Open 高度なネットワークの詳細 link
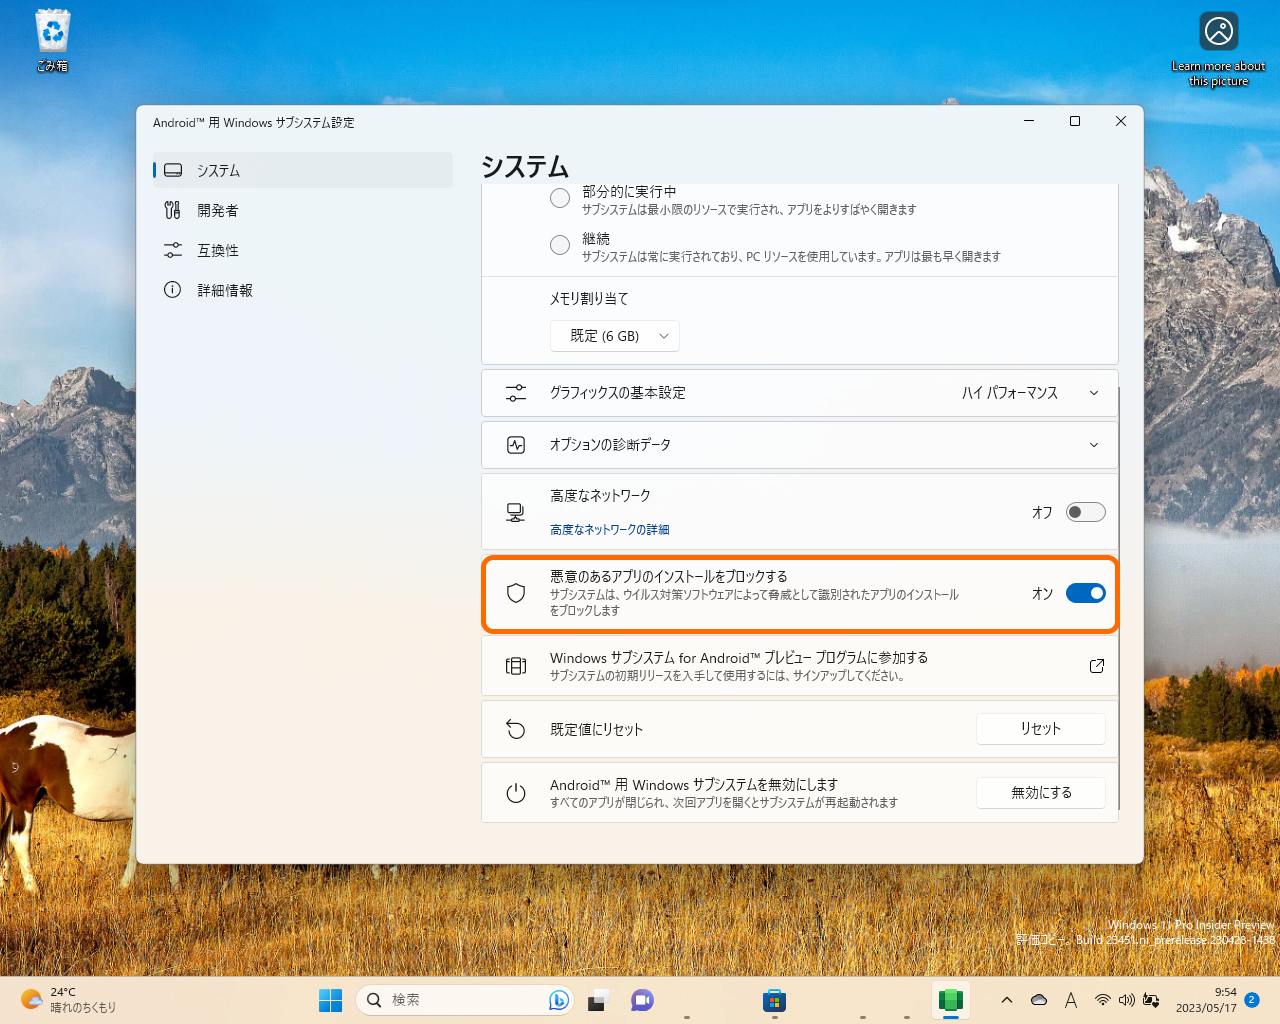1280x1024 pixels. [609, 530]
